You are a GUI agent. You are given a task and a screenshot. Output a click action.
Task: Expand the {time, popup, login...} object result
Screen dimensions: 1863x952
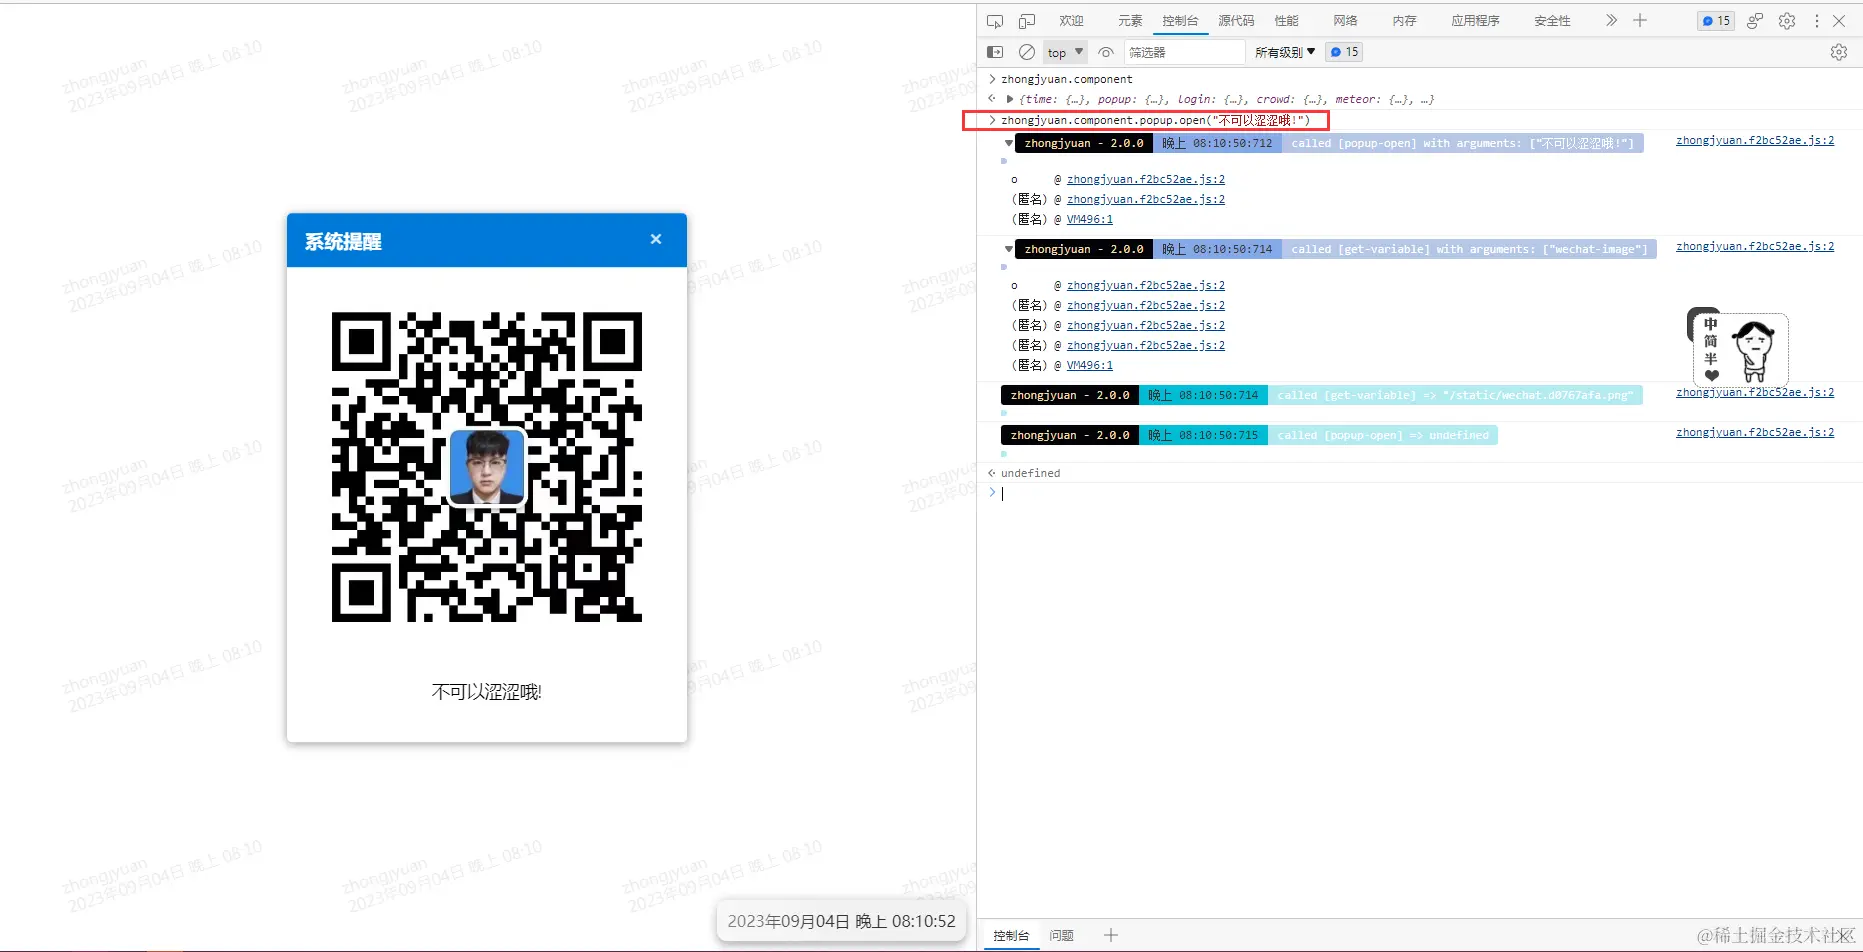click(x=1010, y=99)
